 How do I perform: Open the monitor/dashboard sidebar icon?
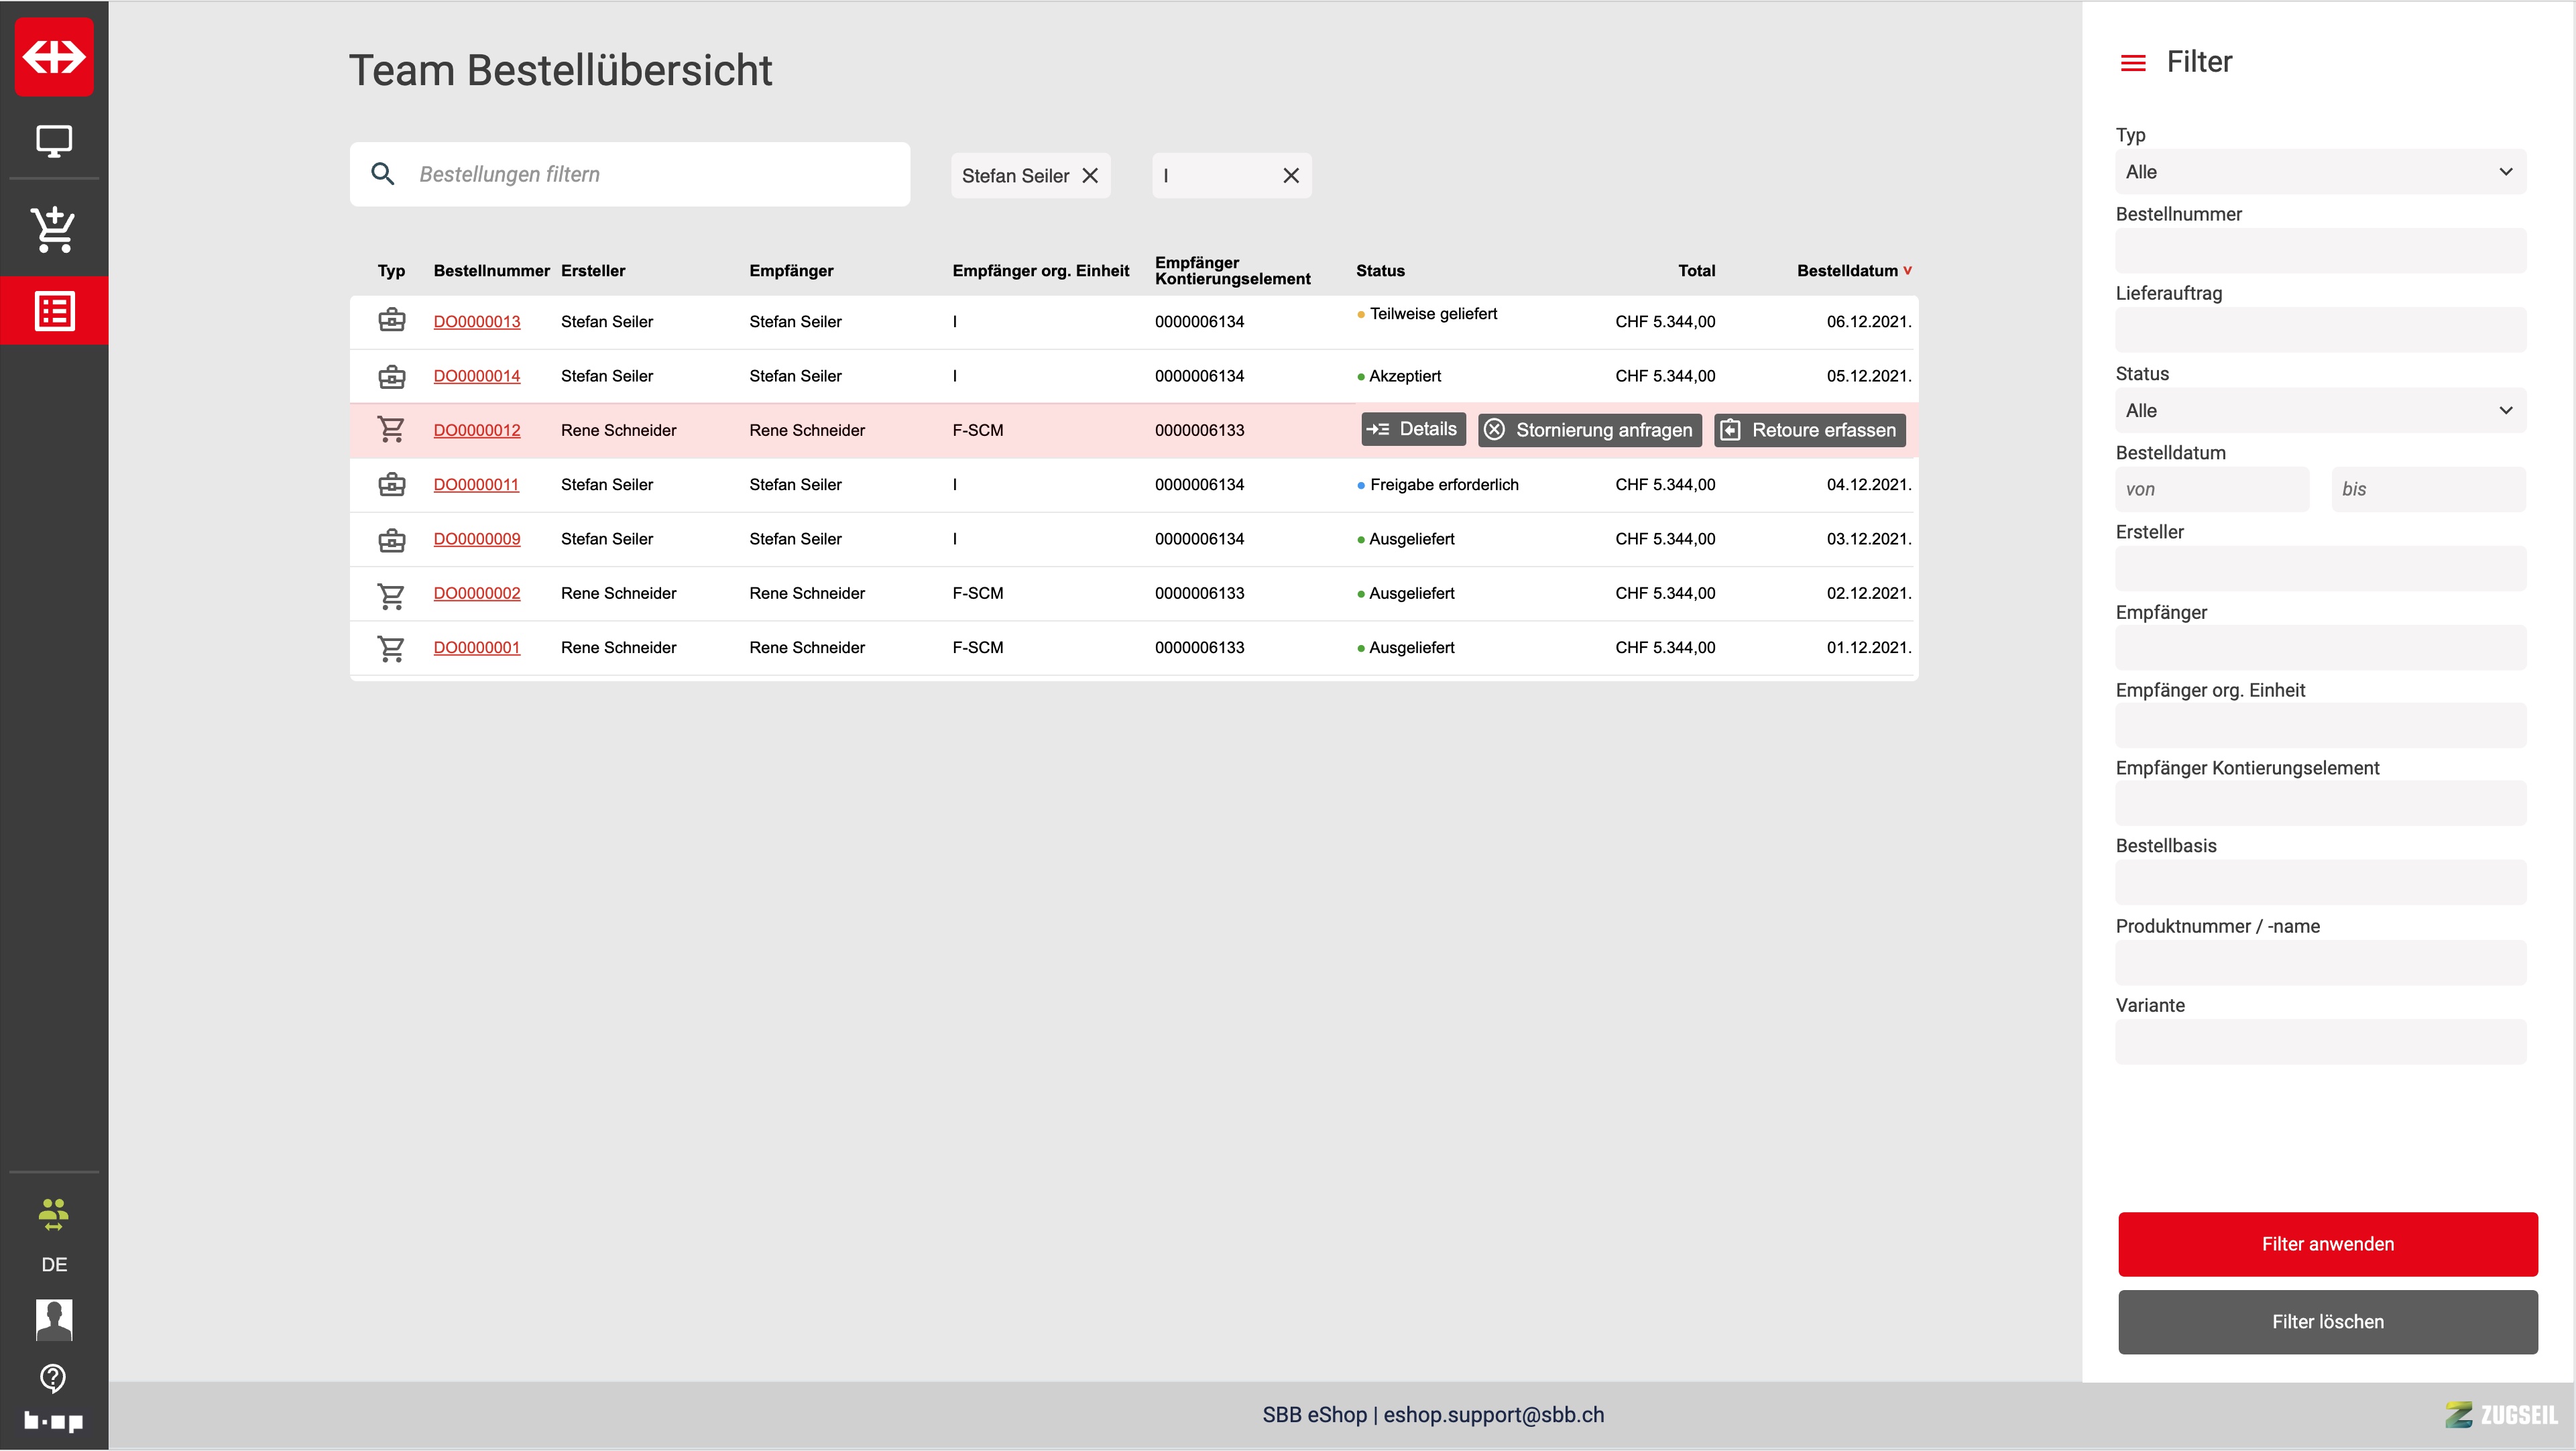point(54,141)
